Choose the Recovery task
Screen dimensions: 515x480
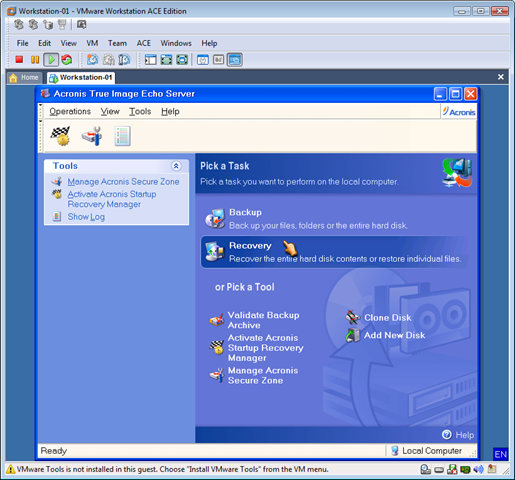[x=333, y=252]
